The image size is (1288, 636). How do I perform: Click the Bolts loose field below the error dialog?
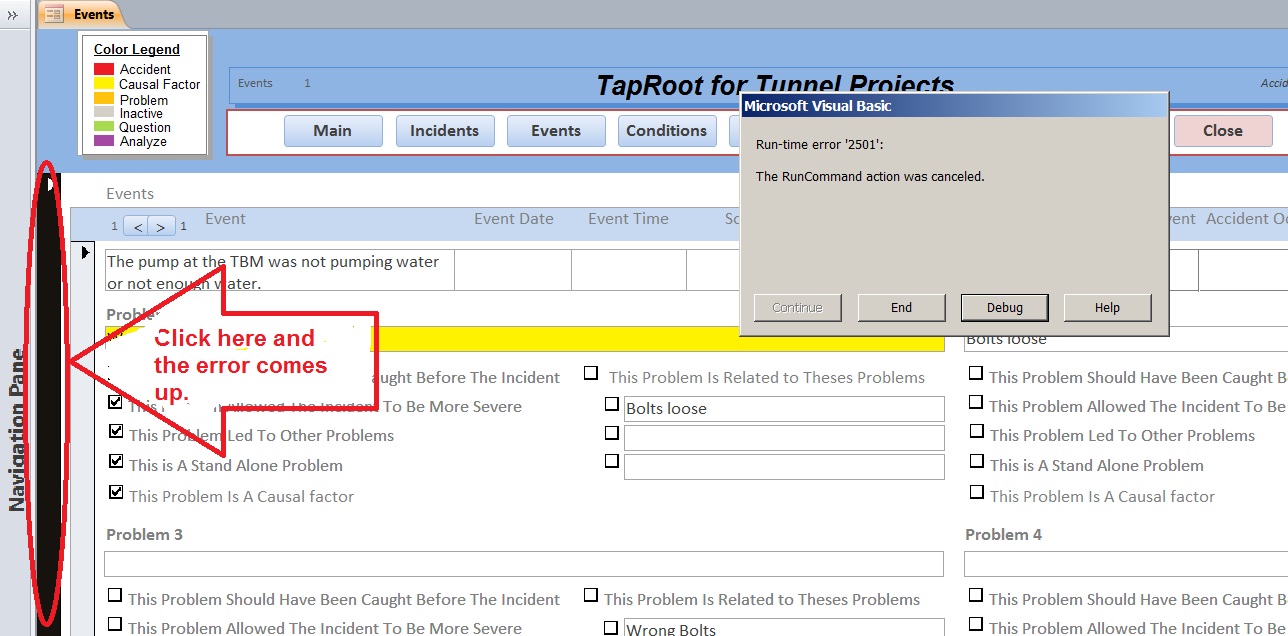point(1126,339)
